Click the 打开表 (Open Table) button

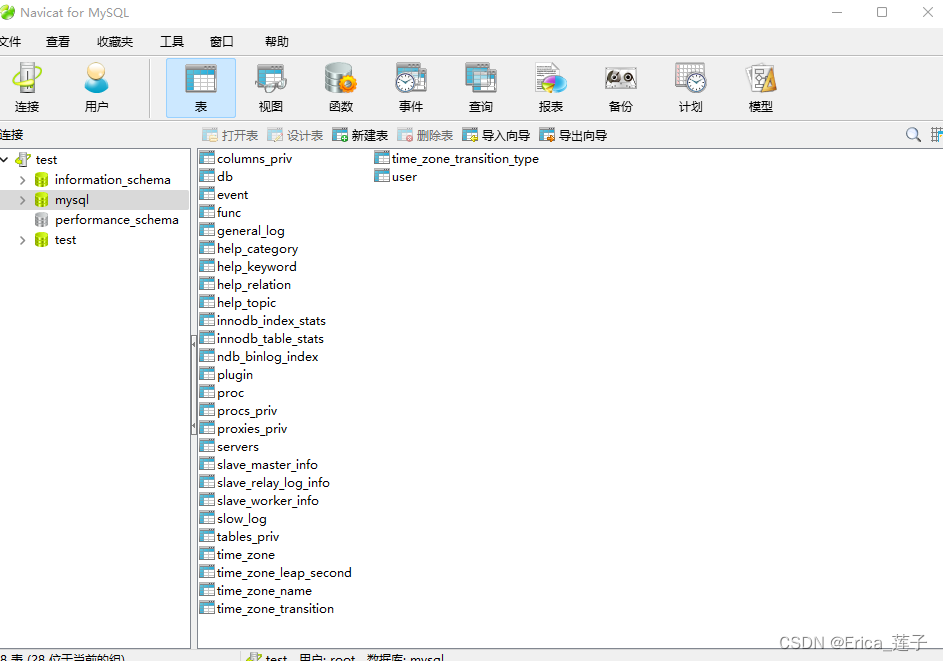pyautogui.click(x=230, y=135)
